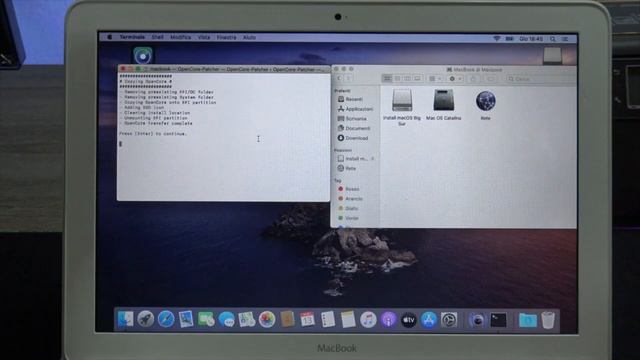The width and height of the screenshot is (640, 360).
Task: Open Calendar from the Dock
Action: click(307, 319)
